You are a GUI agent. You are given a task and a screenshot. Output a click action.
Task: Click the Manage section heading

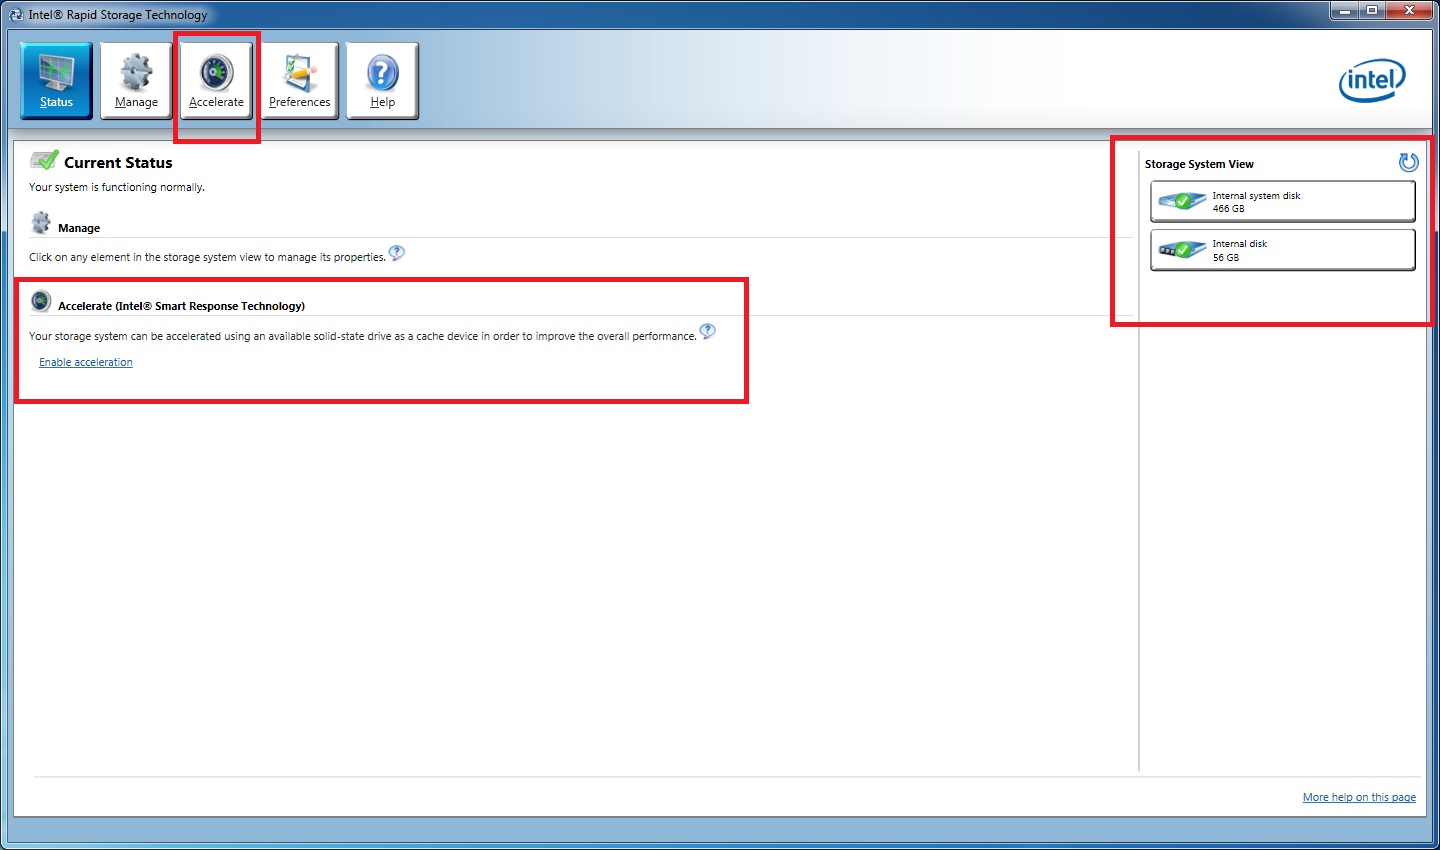tap(79, 228)
